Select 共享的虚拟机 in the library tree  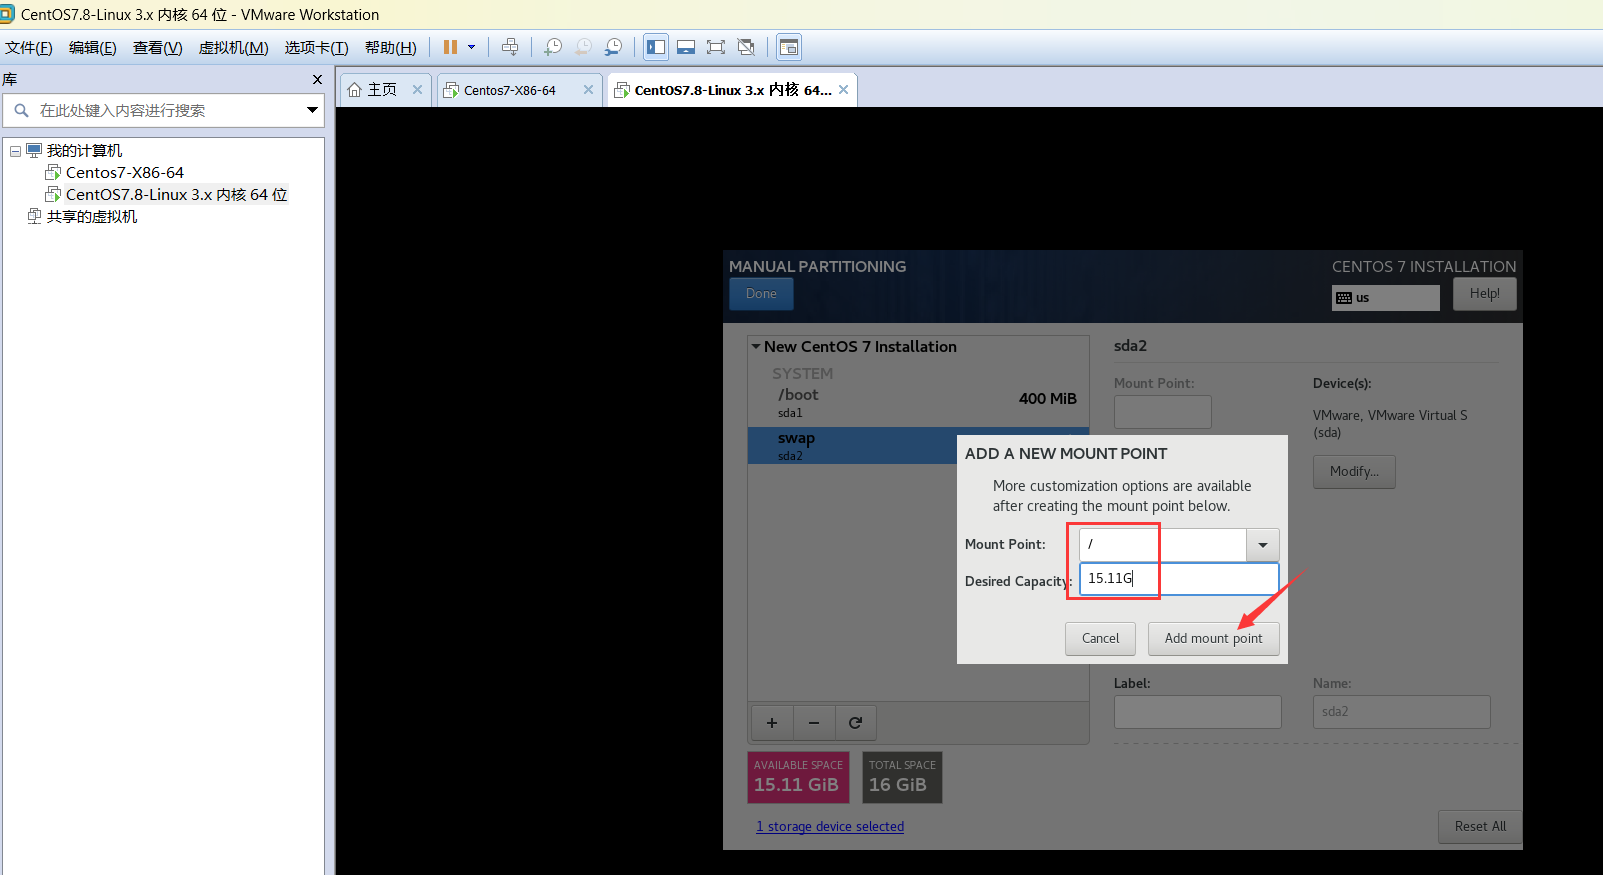click(92, 217)
